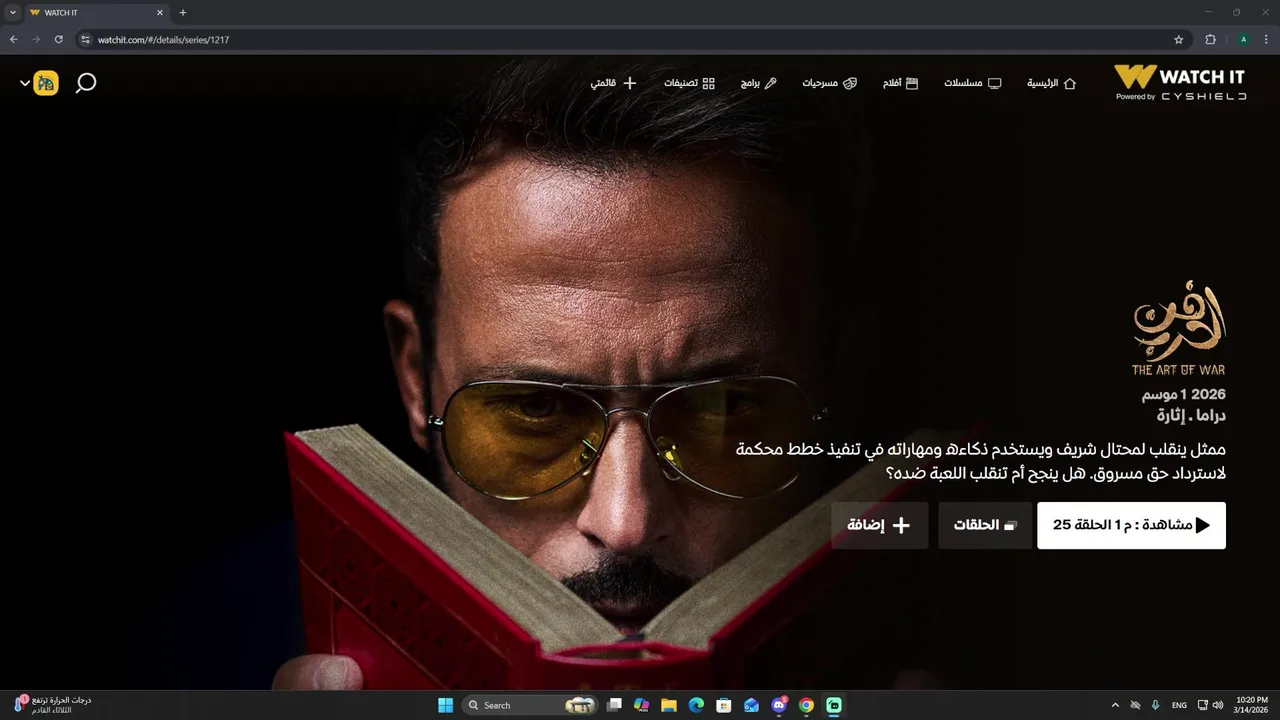The width and height of the screenshot is (1280, 720).
Task: Open أفلام movies section
Action: pyautogui.click(x=900, y=83)
